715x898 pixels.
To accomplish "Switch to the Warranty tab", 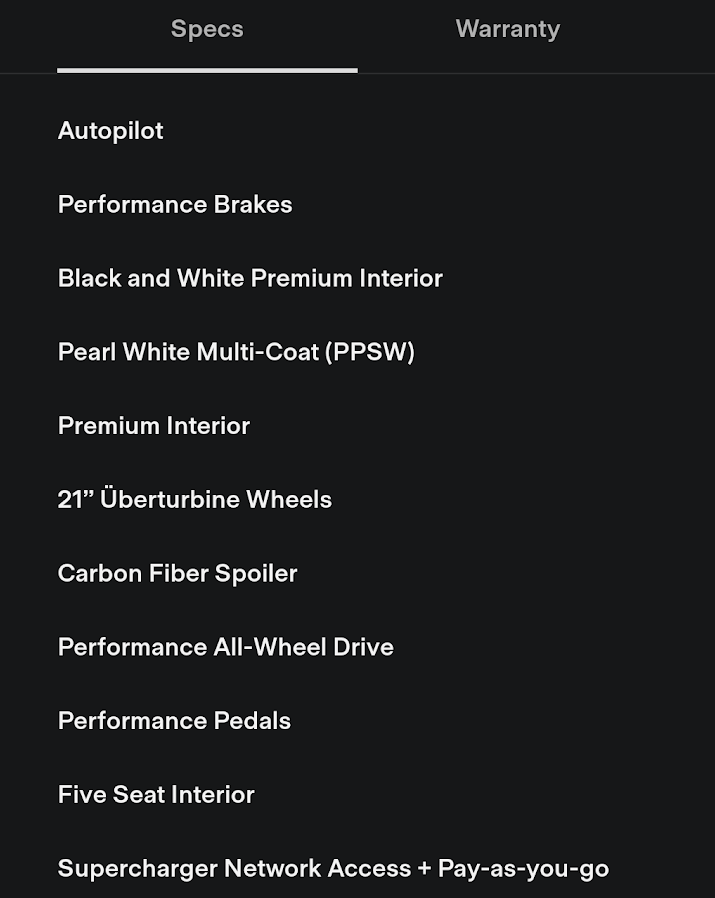I will 507,30.
